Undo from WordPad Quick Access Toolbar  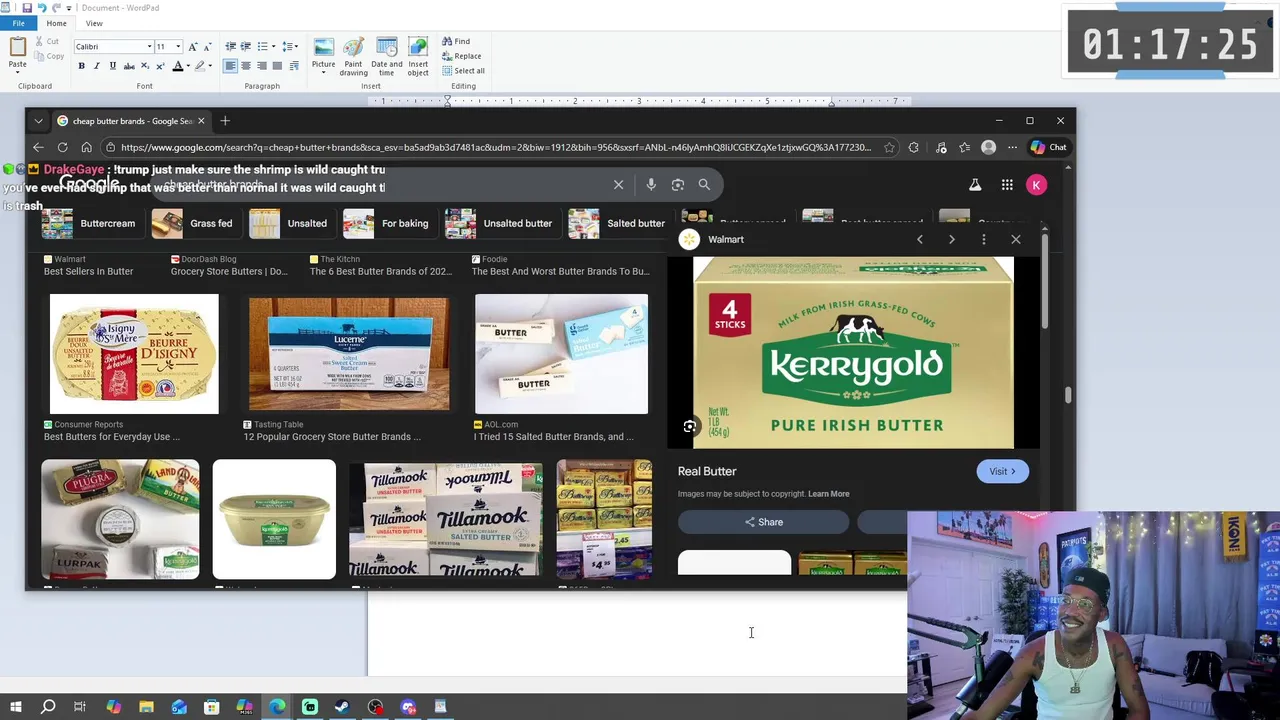coord(42,8)
